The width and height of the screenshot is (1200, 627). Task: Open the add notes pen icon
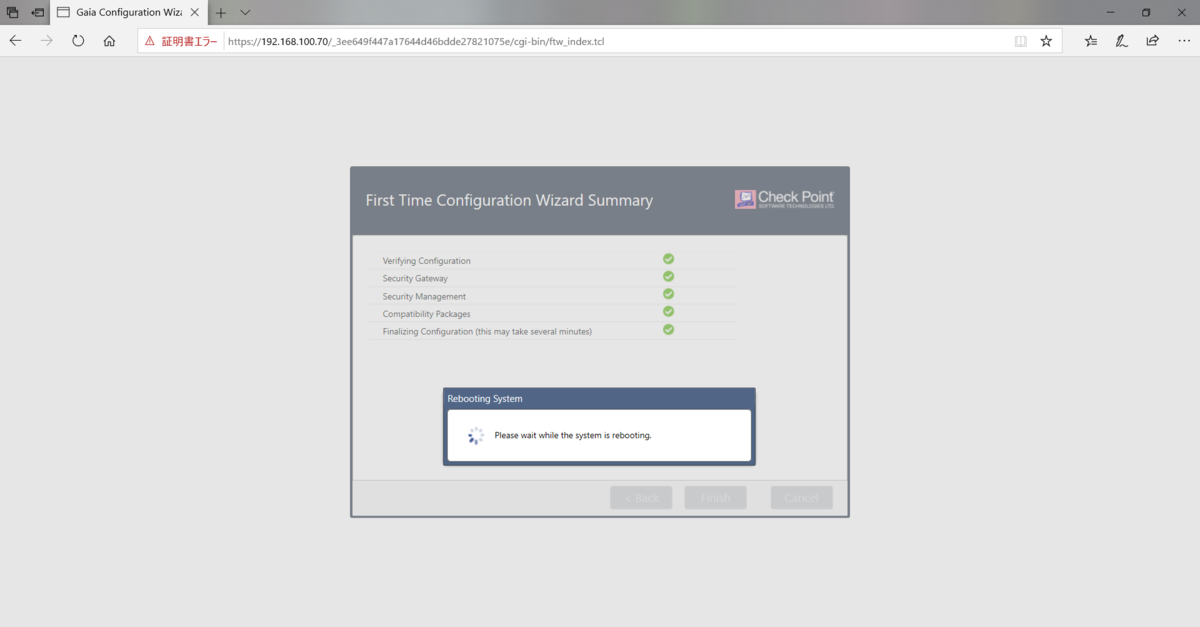[1122, 41]
